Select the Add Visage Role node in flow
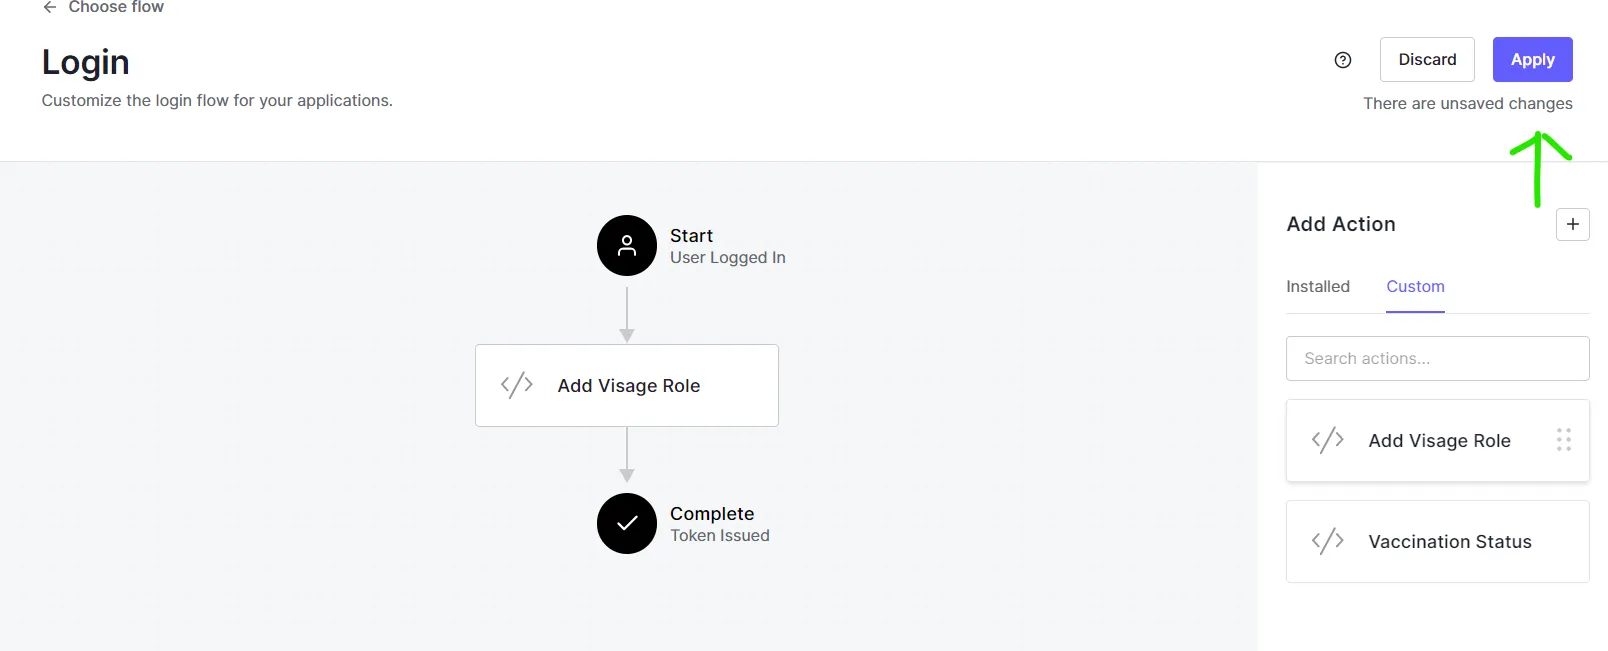 click(x=628, y=386)
